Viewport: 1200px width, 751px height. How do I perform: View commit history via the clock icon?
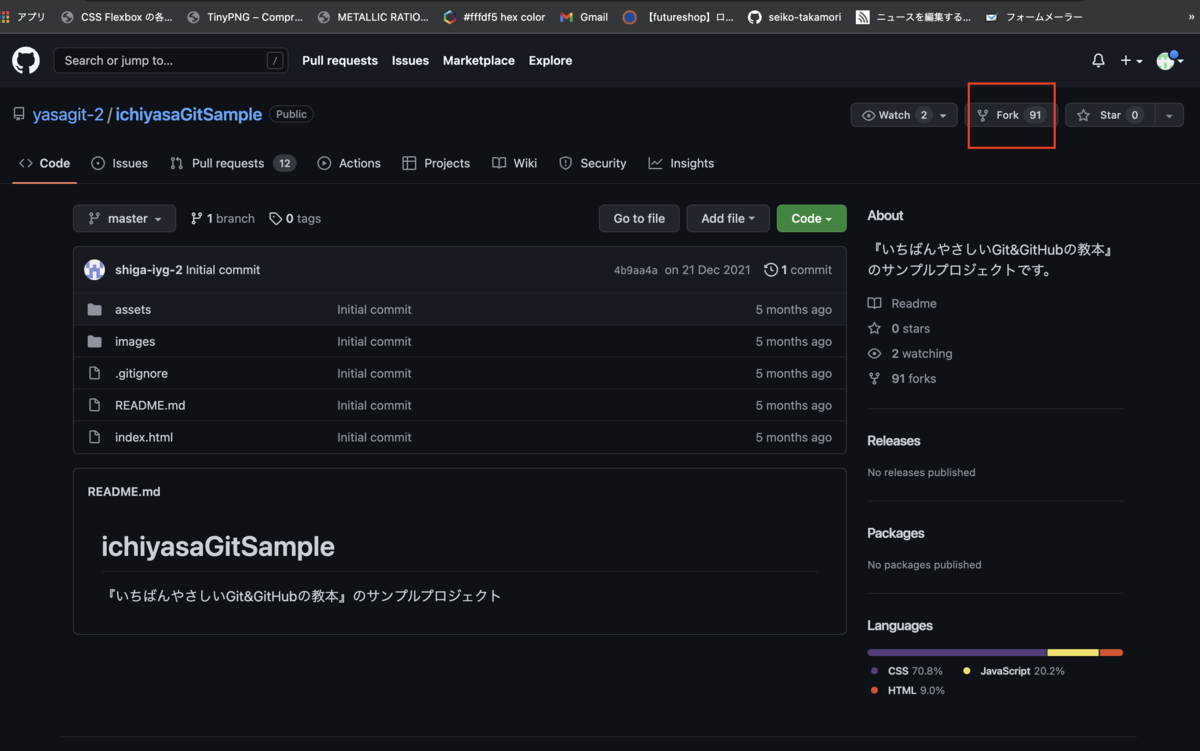click(770, 269)
